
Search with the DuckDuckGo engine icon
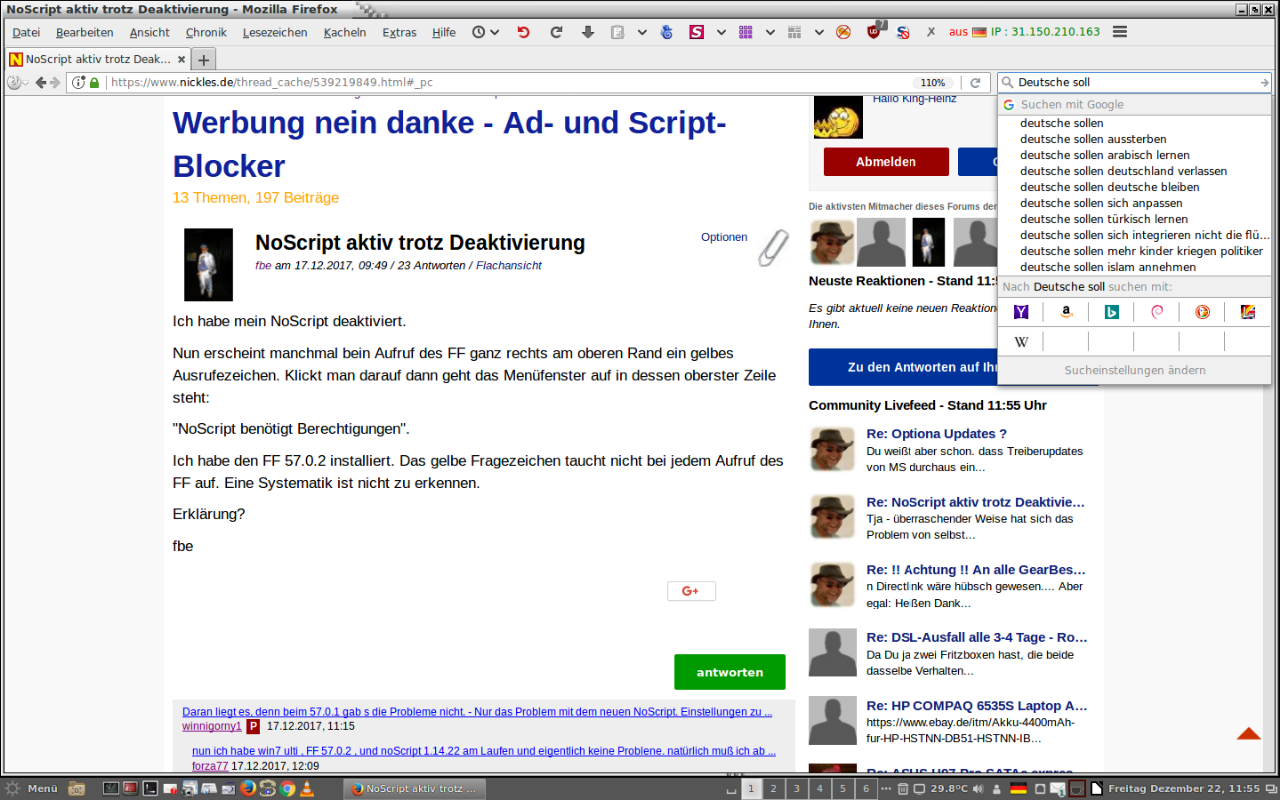coord(1202,312)
